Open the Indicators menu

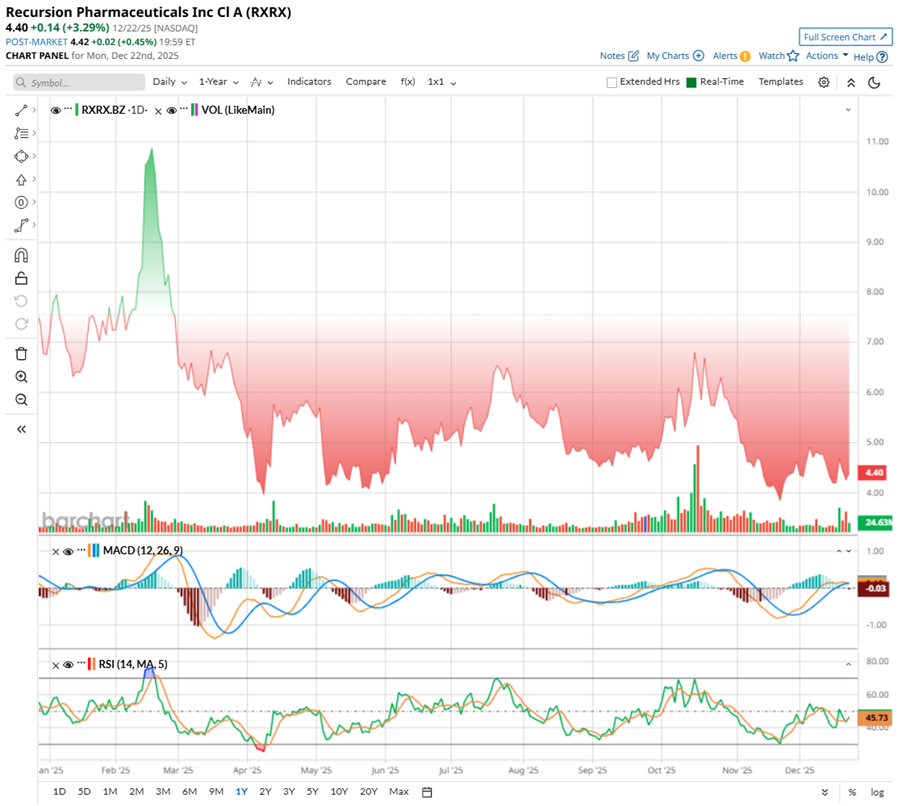(x=309, y=82)
